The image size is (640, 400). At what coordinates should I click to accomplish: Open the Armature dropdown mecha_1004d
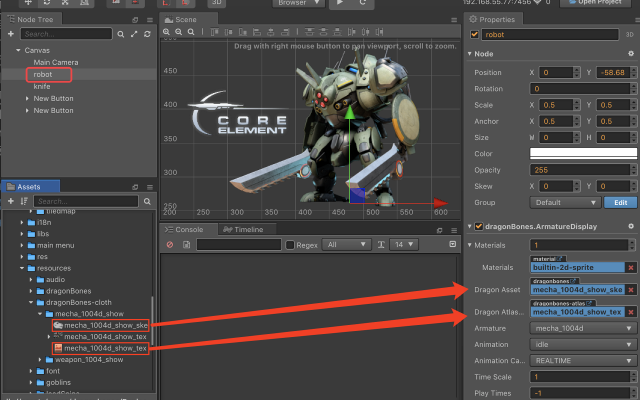click(583, 328)
